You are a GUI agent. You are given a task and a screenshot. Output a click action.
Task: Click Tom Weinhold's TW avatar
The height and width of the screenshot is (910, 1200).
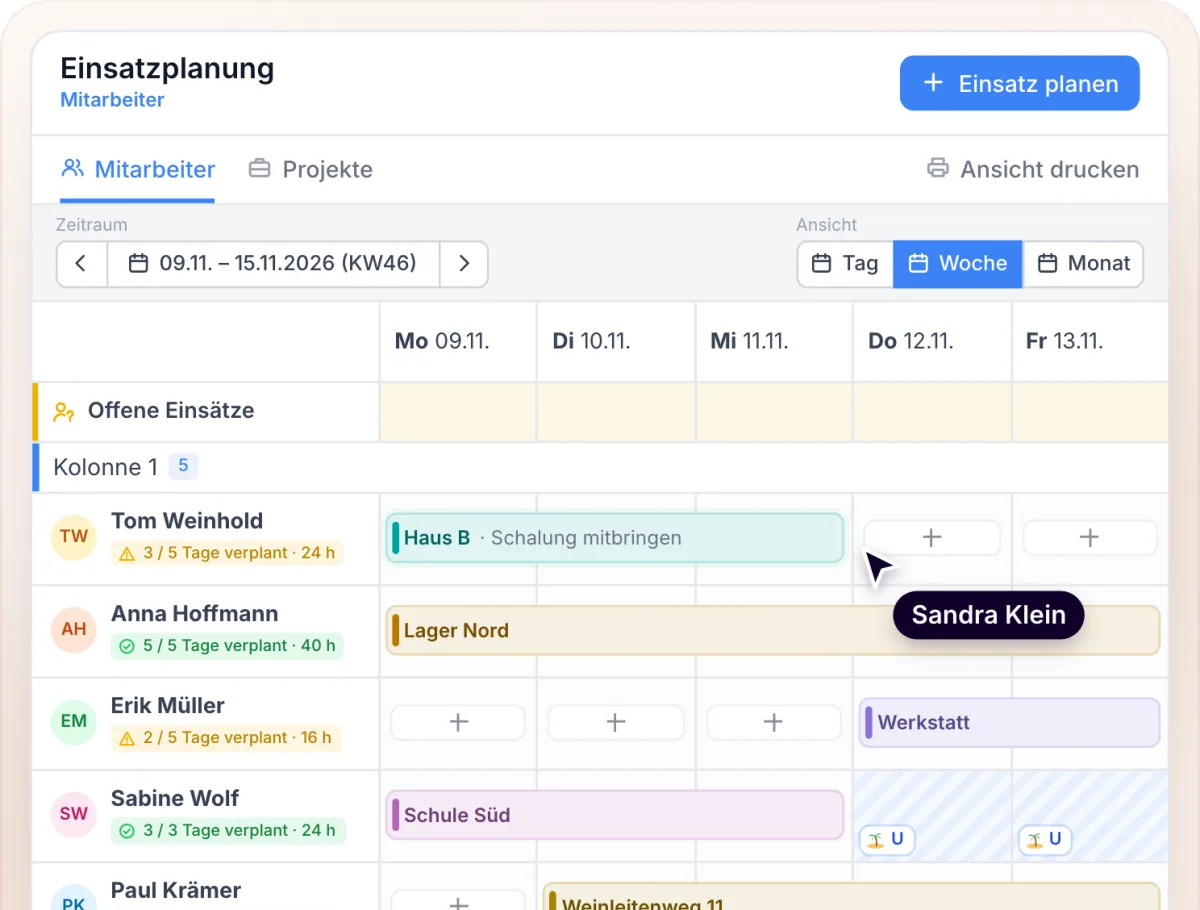[x=74, y=536]
